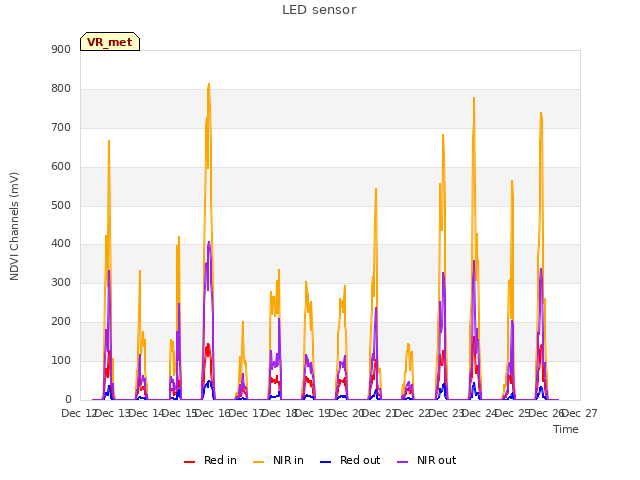Viewport: 640px width, 480px height.
Task: Click the Dec 27 x-axis label
Action: coord(580,413)
